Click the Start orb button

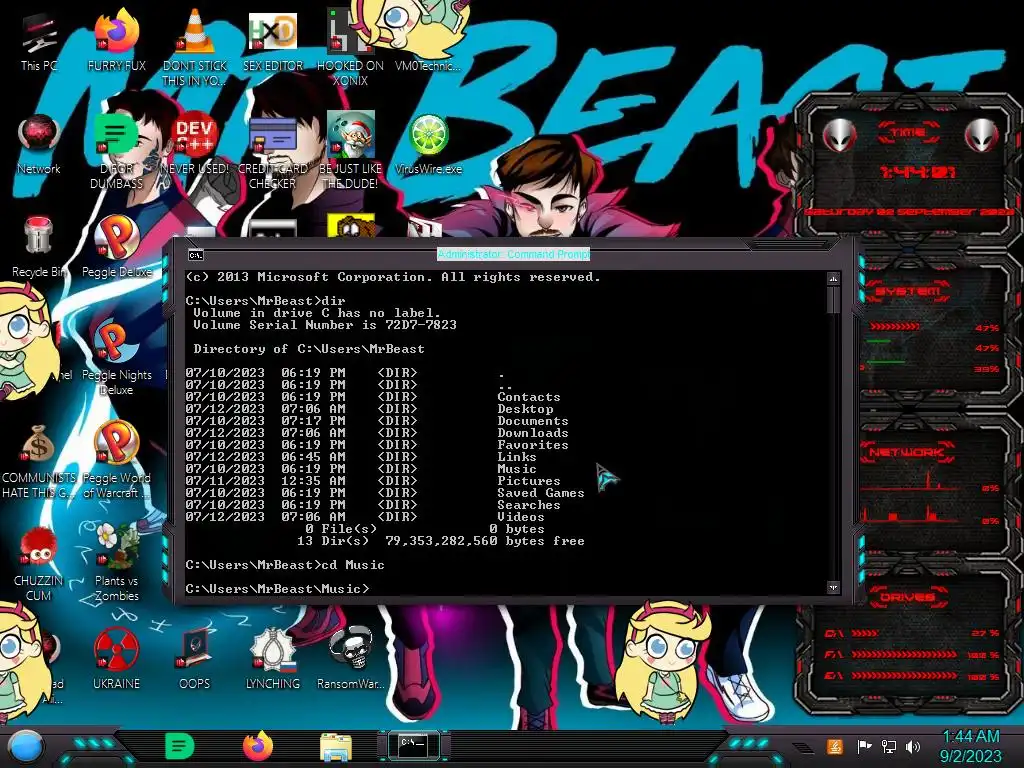click(26, 746)
